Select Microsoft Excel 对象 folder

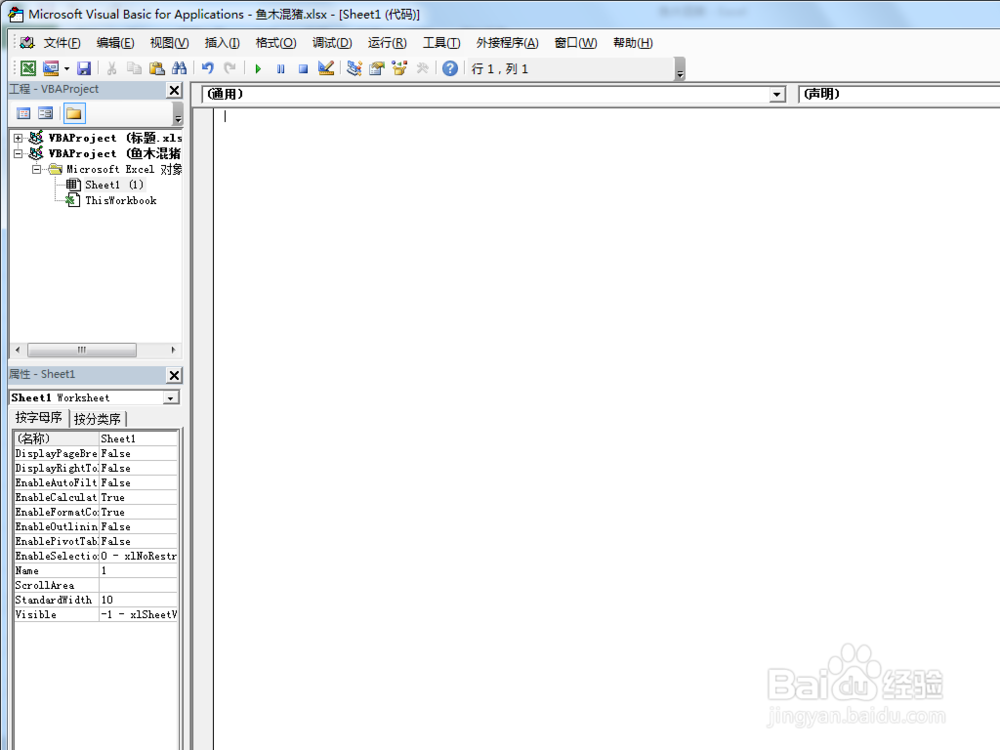124,169
